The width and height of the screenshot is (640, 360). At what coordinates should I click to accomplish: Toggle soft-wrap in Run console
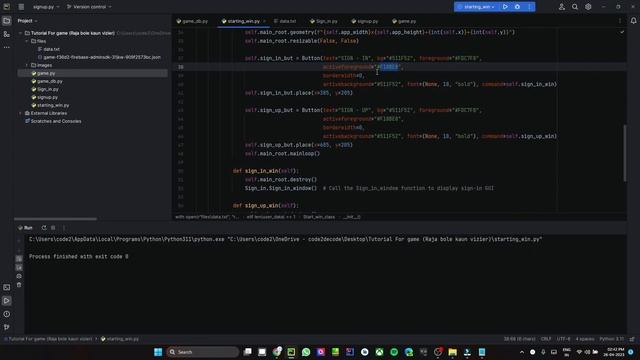click(19, 259)
